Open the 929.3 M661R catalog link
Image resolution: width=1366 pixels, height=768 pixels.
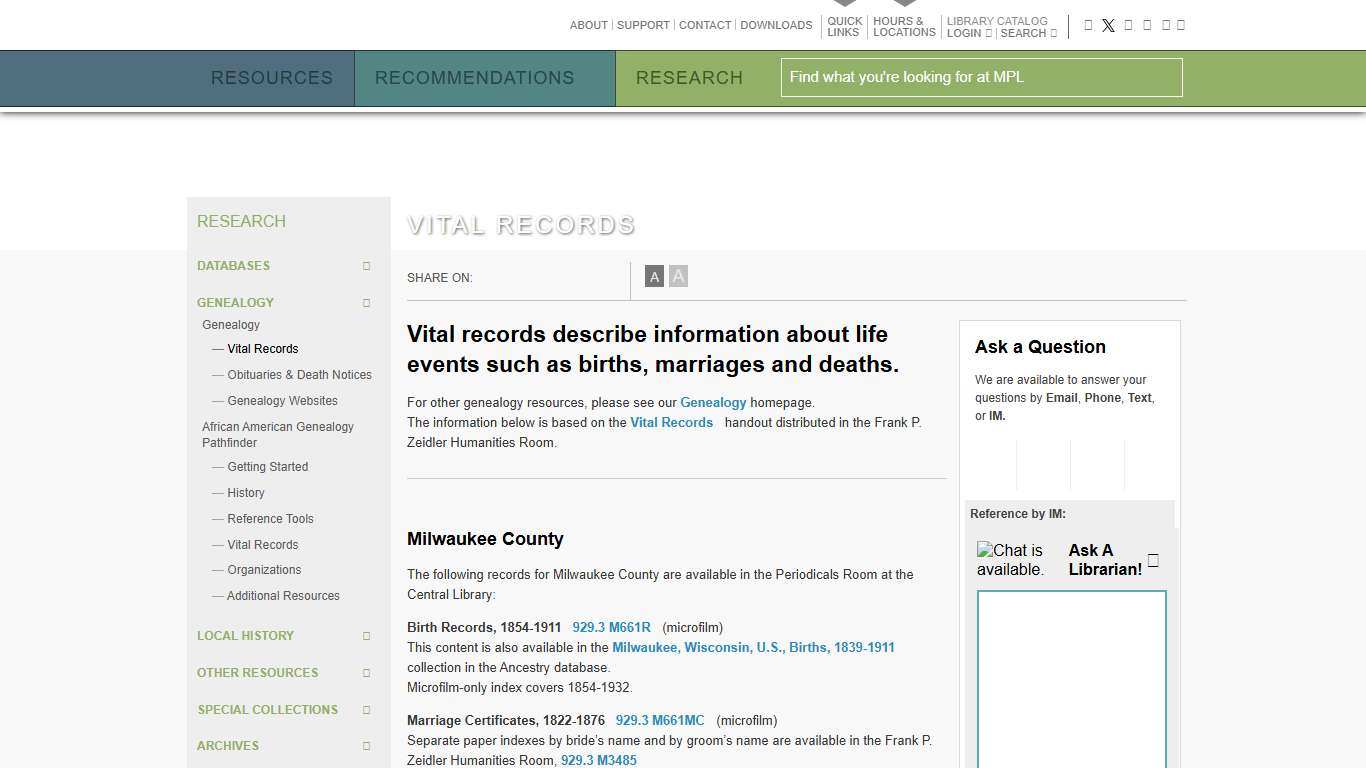(611, 628)
